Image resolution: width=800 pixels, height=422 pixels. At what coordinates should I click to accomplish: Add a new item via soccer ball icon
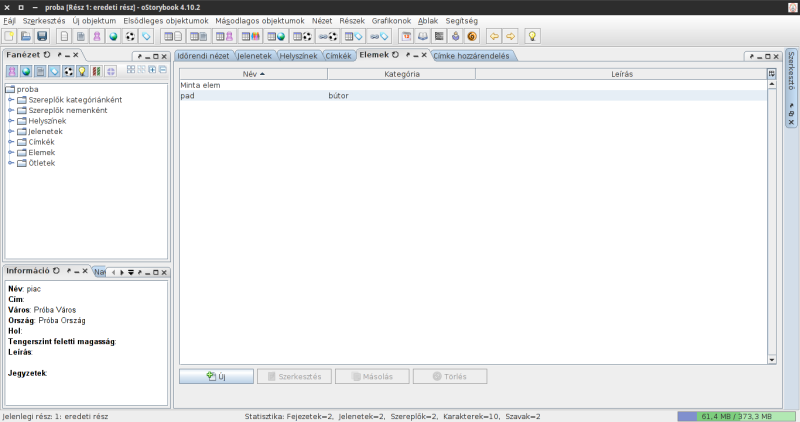click(x=130, y=36)
